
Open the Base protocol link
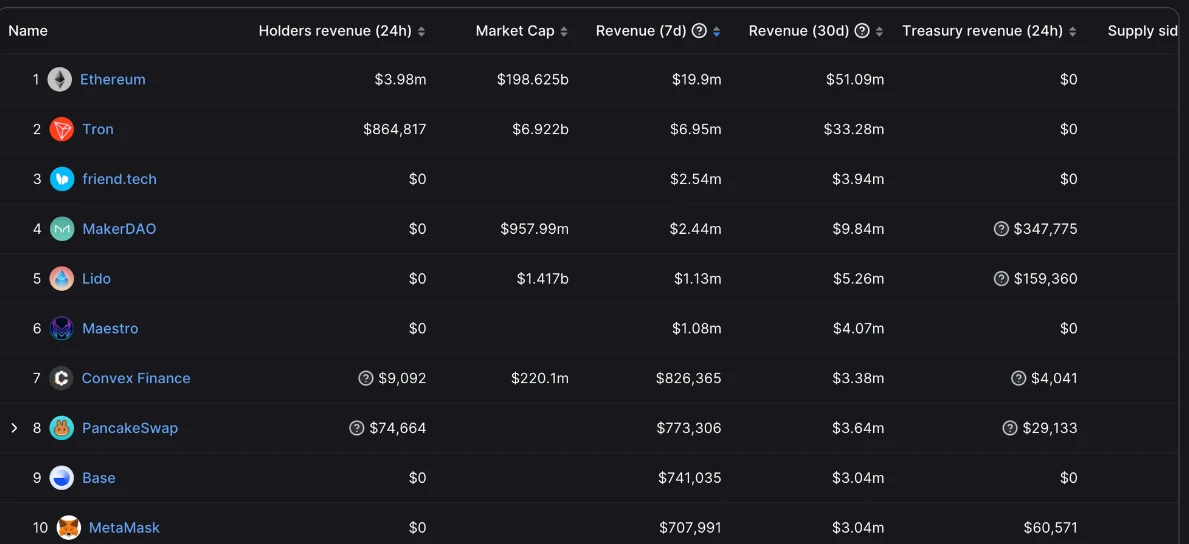(x=99, y=478)
